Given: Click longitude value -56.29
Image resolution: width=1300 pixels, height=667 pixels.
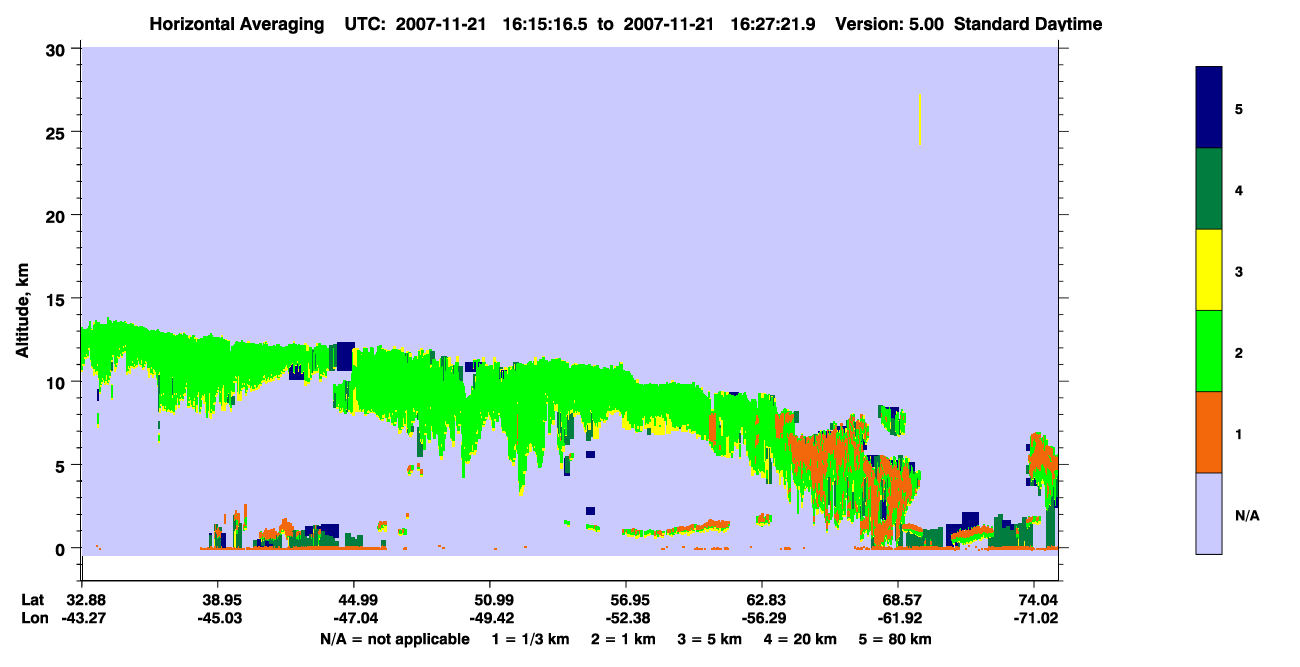Looking at the screenshot, I should 762,619.
